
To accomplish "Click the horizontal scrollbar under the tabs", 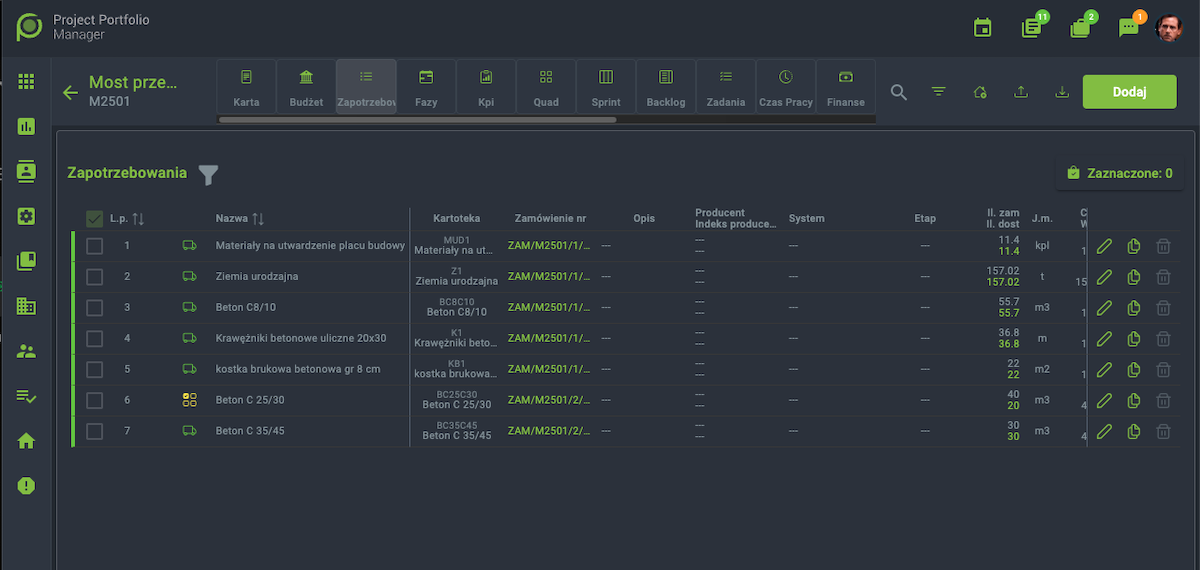I will (x=417, y=120).
